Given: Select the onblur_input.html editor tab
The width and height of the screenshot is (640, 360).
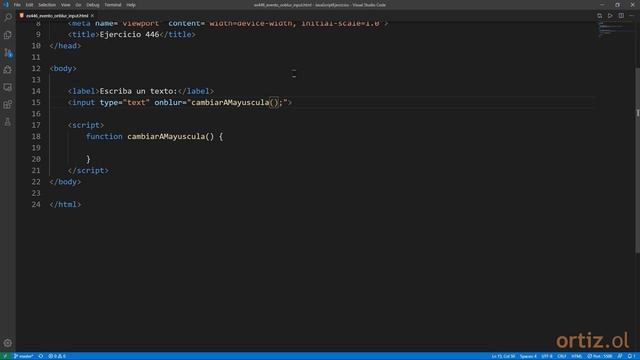Looking at the screenshot, I should 56,16.
